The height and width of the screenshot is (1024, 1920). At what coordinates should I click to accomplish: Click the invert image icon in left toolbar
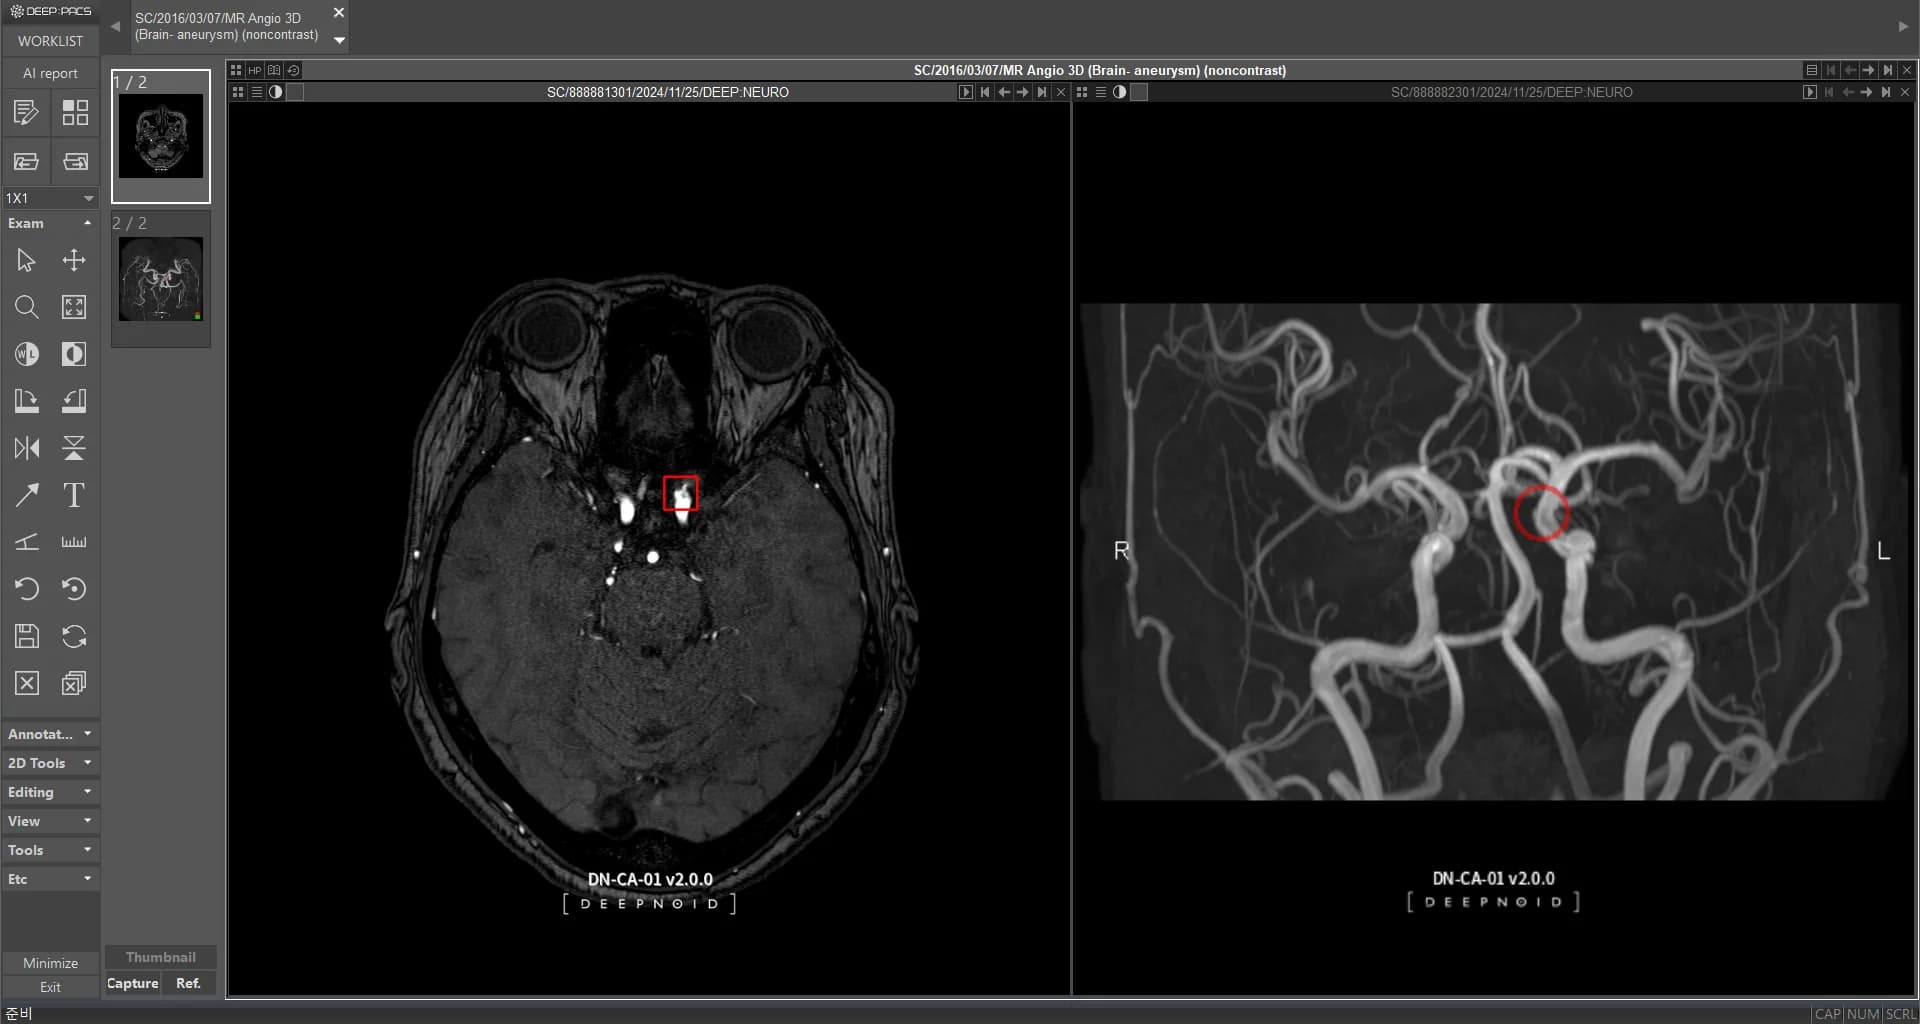click(x=74, y=354)
